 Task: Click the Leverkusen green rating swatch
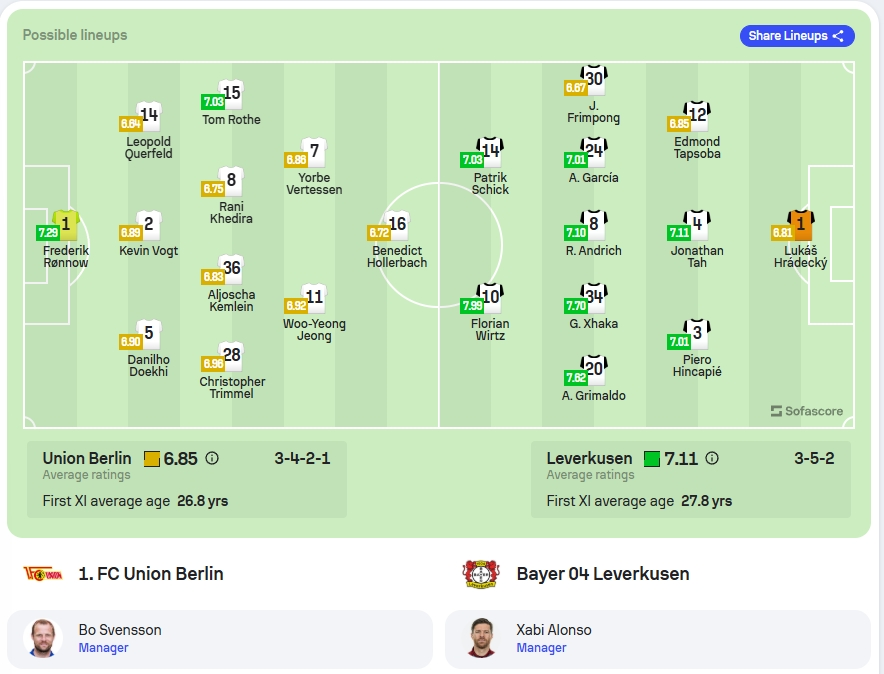coord(652,459)
